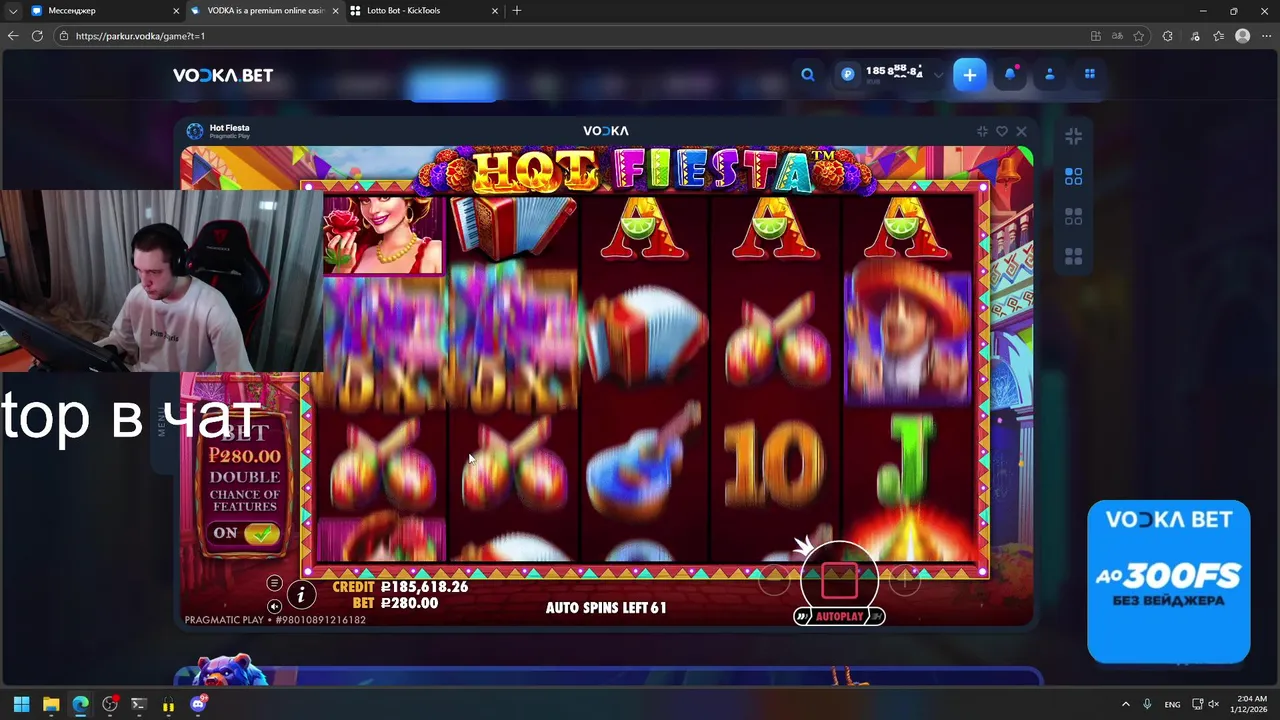Image resolution: width=1280 pixels, height=720 pixels.
Task: Bookmark the page with the star icon
Action: click(x=1138, y=36)
